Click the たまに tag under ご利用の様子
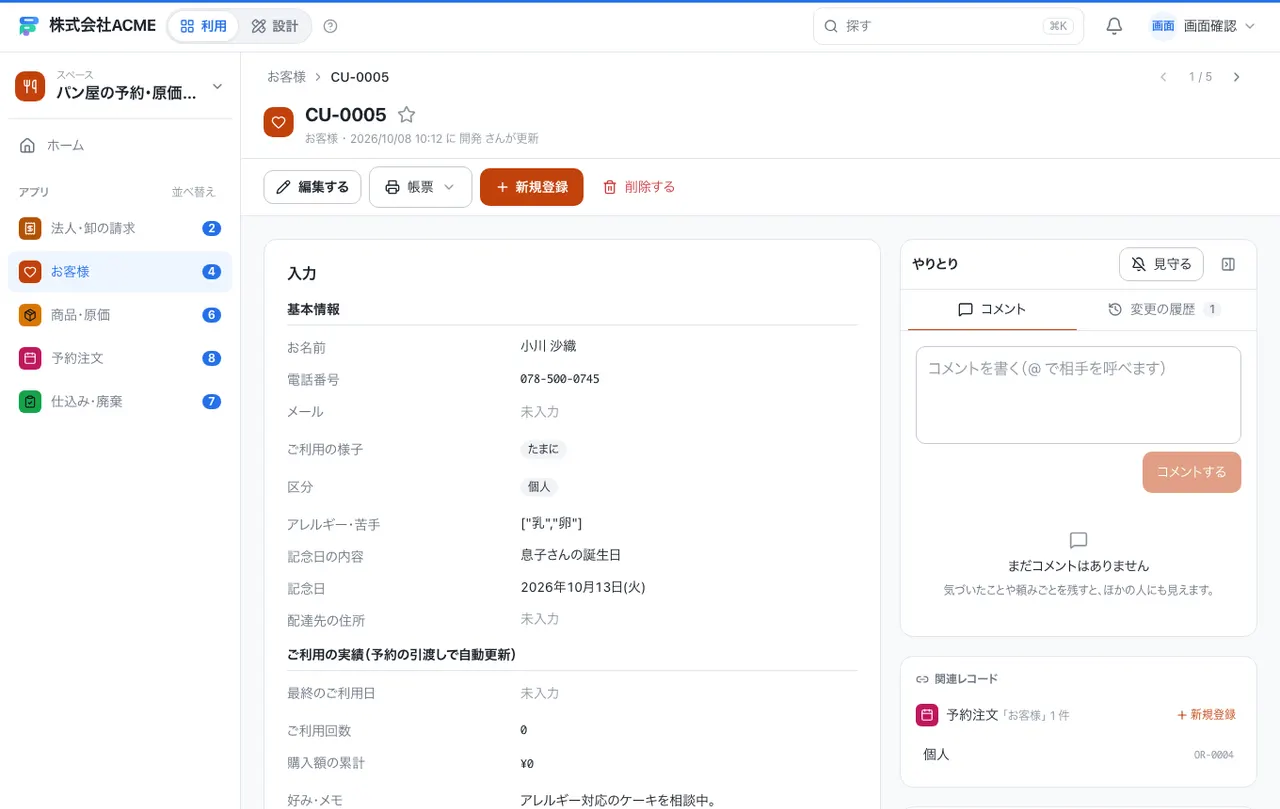This screenshot has width=1280, height=809. pos(543,450)
